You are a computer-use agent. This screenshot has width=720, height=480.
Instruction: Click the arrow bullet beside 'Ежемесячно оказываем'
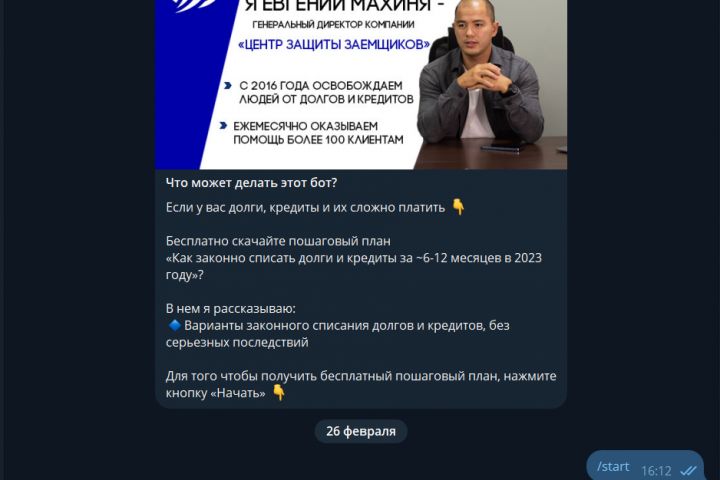223,125
